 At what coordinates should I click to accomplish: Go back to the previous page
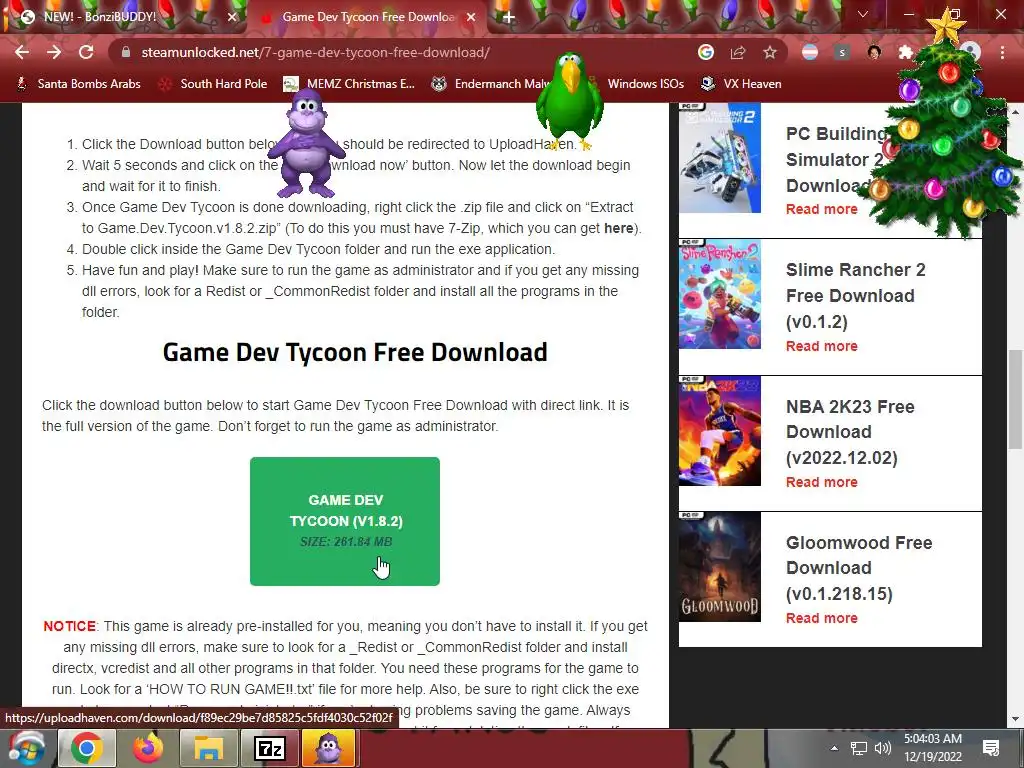pyautogui.click(x=22, y=52)
